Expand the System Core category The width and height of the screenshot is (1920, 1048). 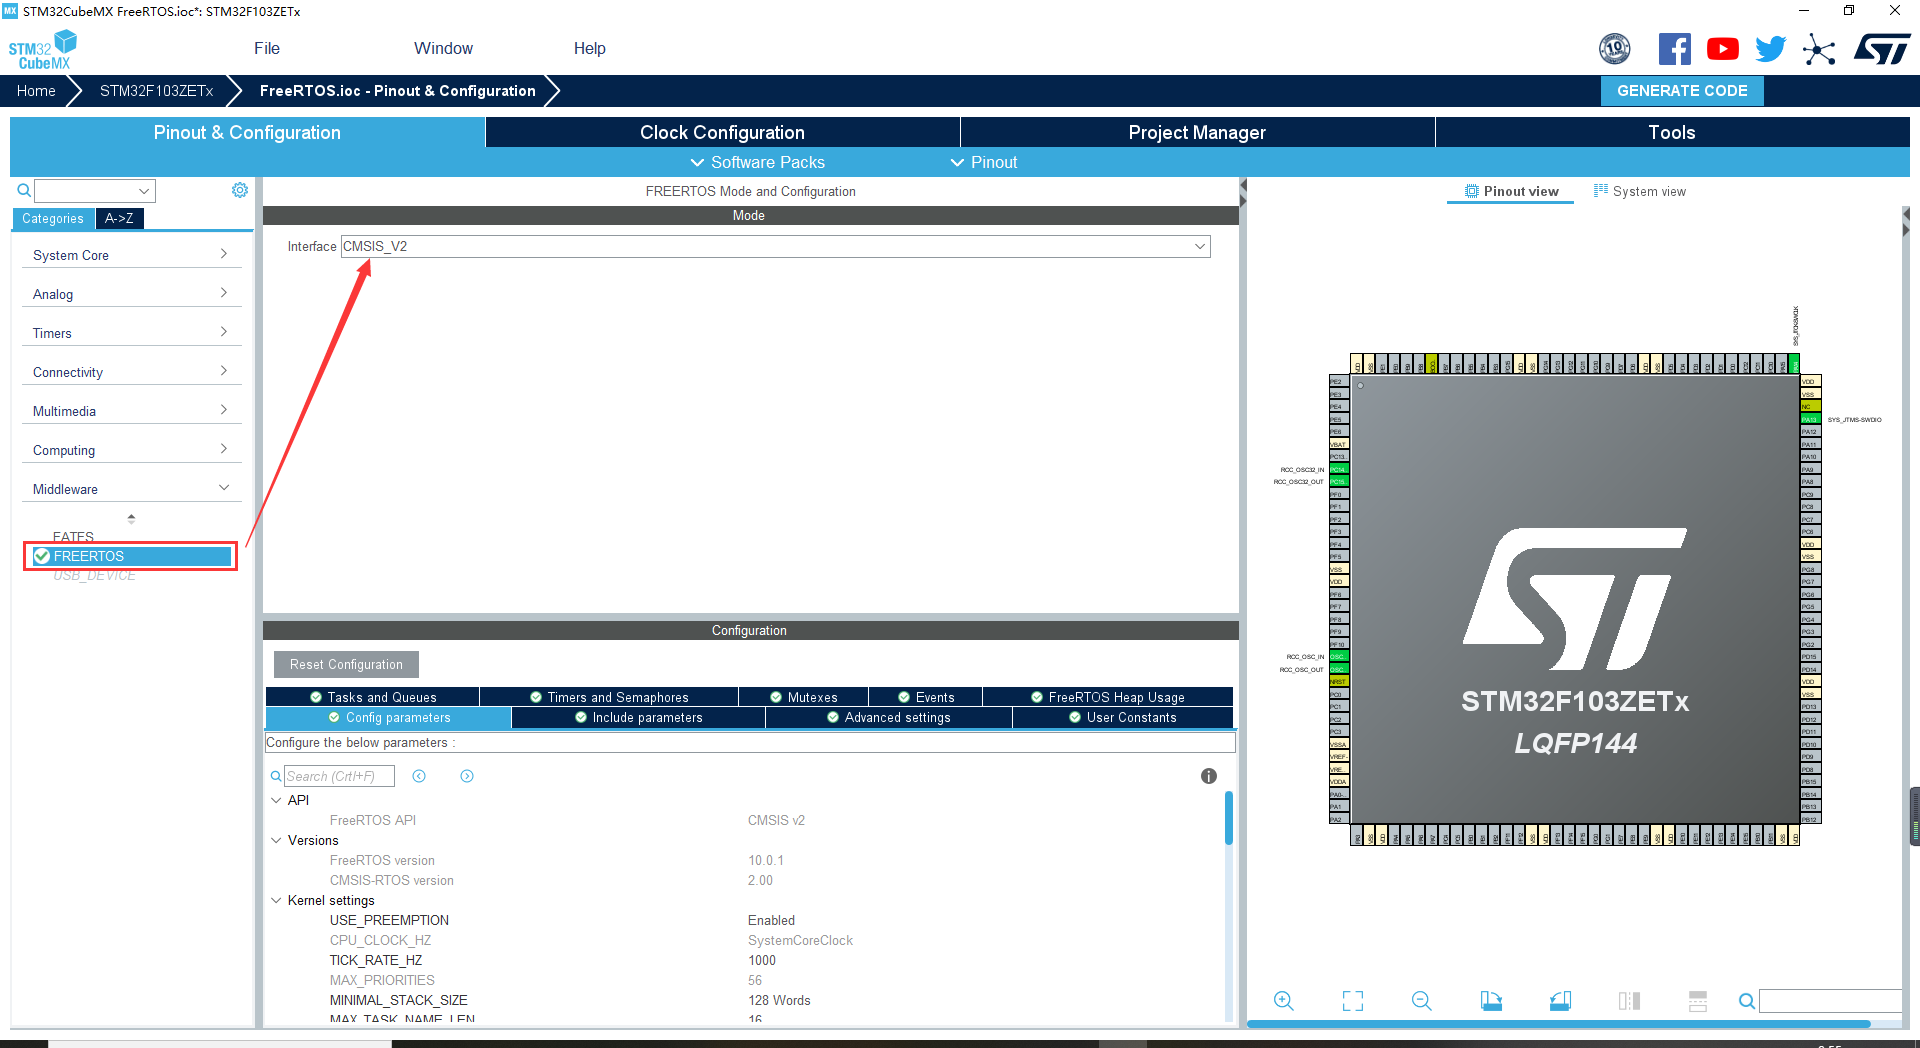131,255
